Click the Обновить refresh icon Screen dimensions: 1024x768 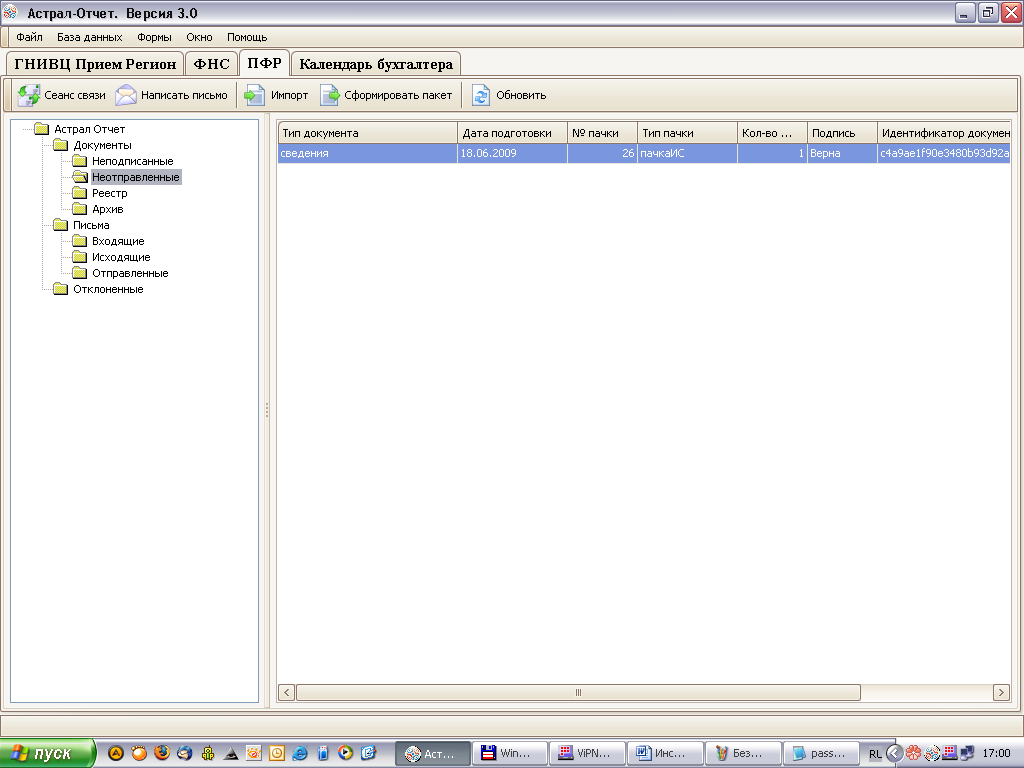click(481, 95)
